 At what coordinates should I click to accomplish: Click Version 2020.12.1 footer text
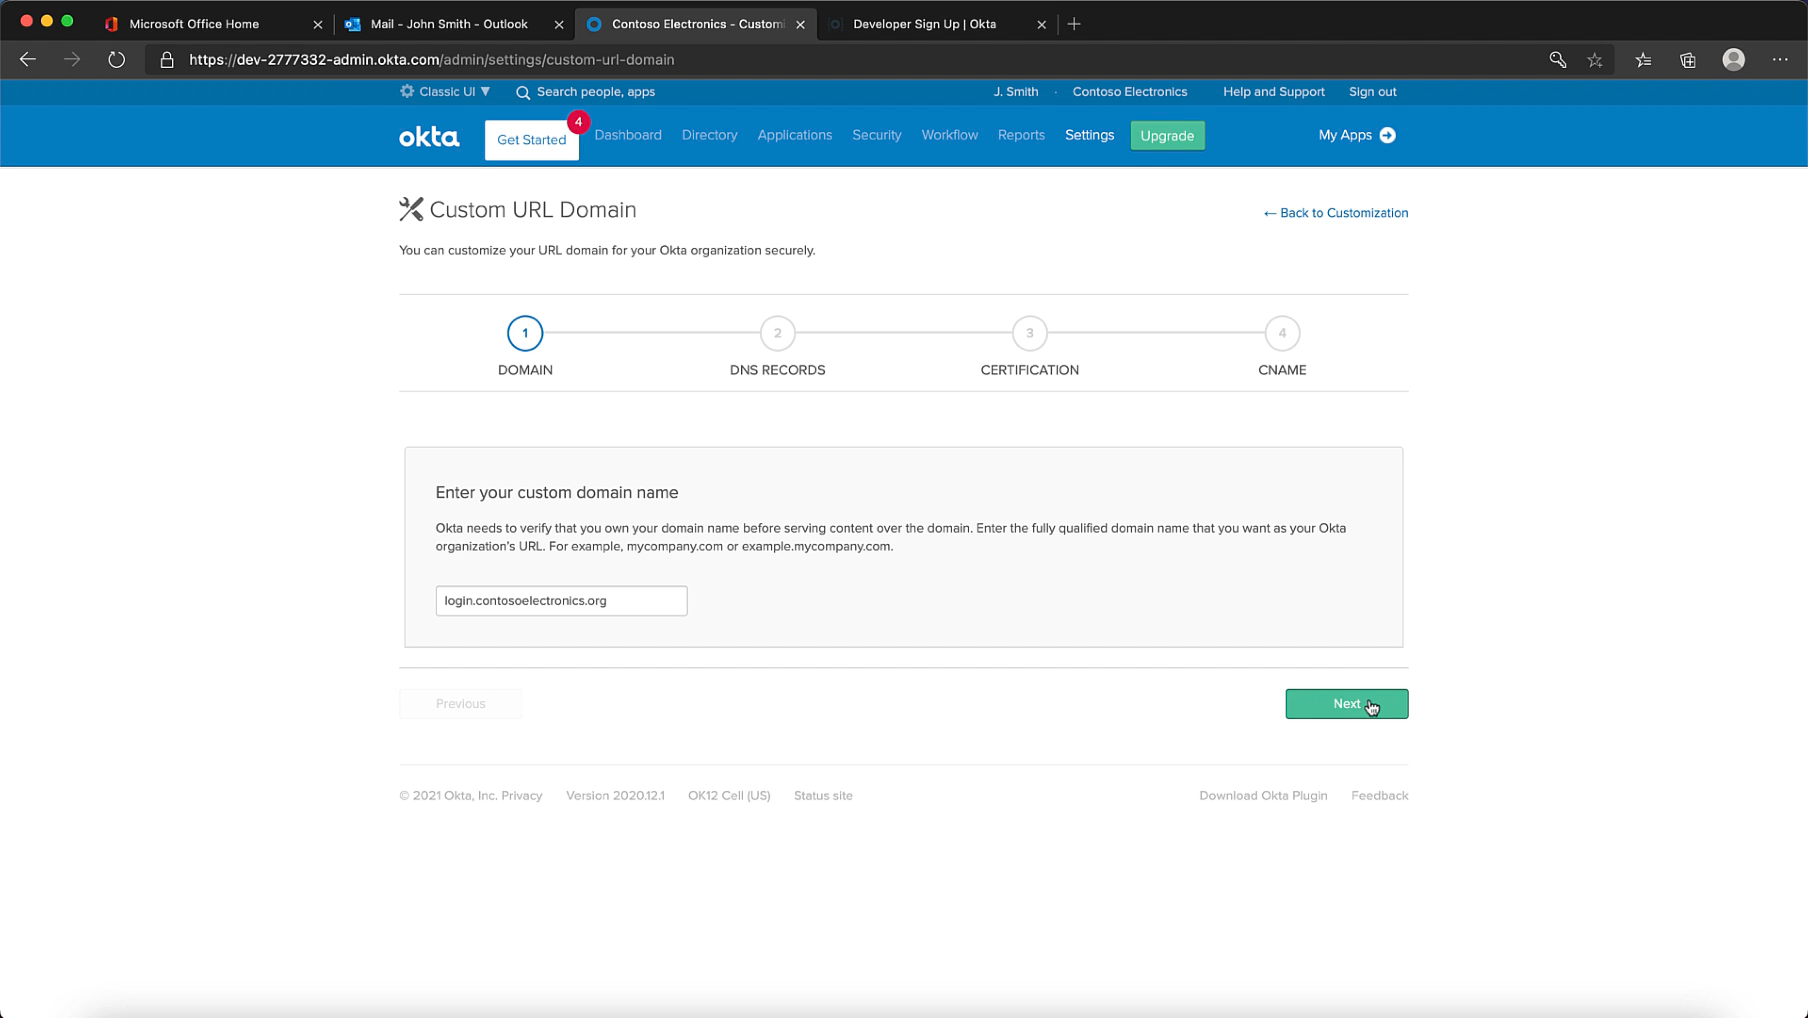[615, 796]
